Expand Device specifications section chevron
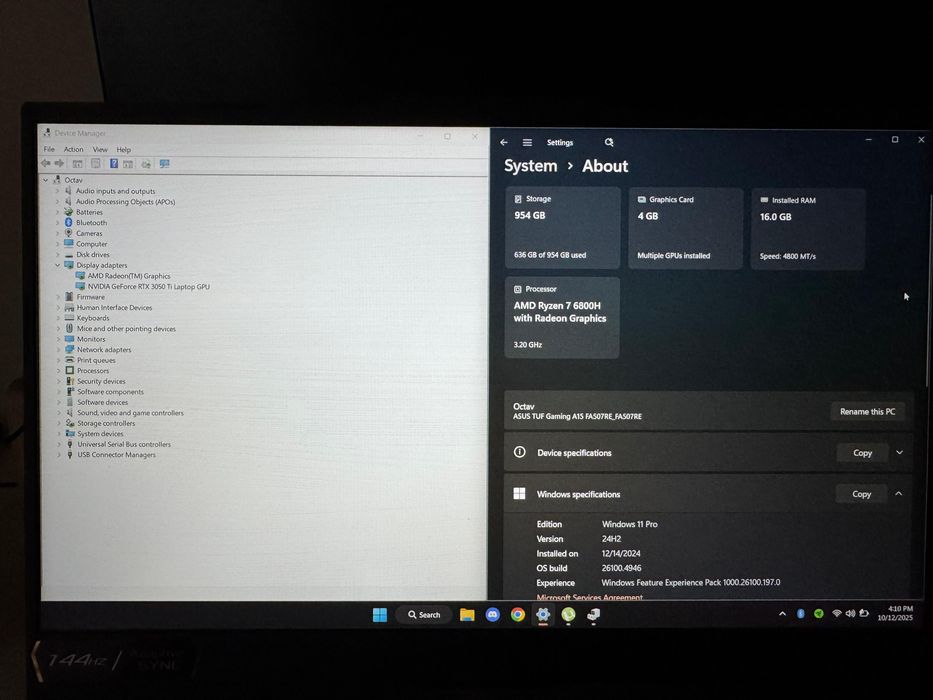The width and height of the screenshot is (933, 700). (x=899, y=453)
